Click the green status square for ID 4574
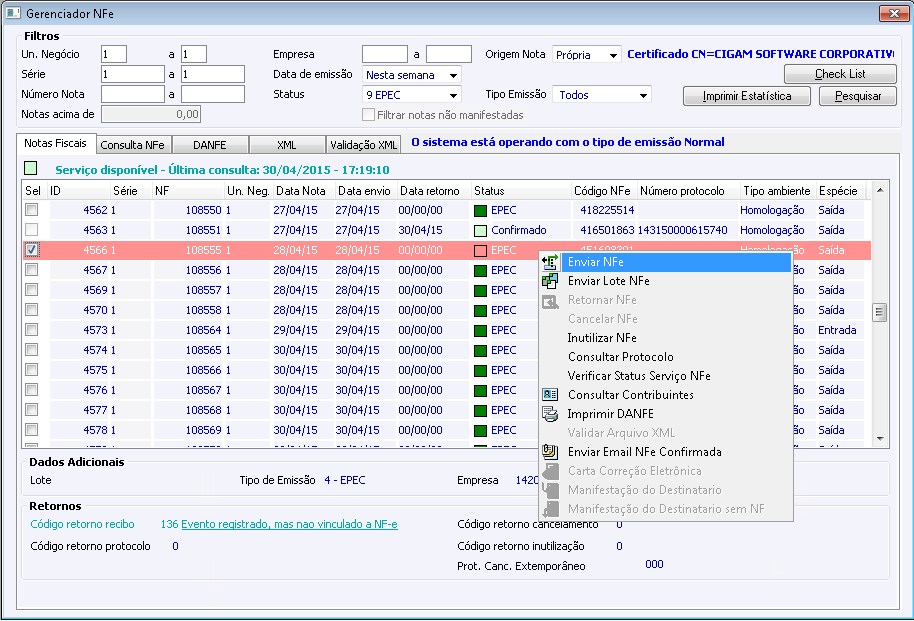This screenshot has height=621, width=914. [x=480, y=350]
